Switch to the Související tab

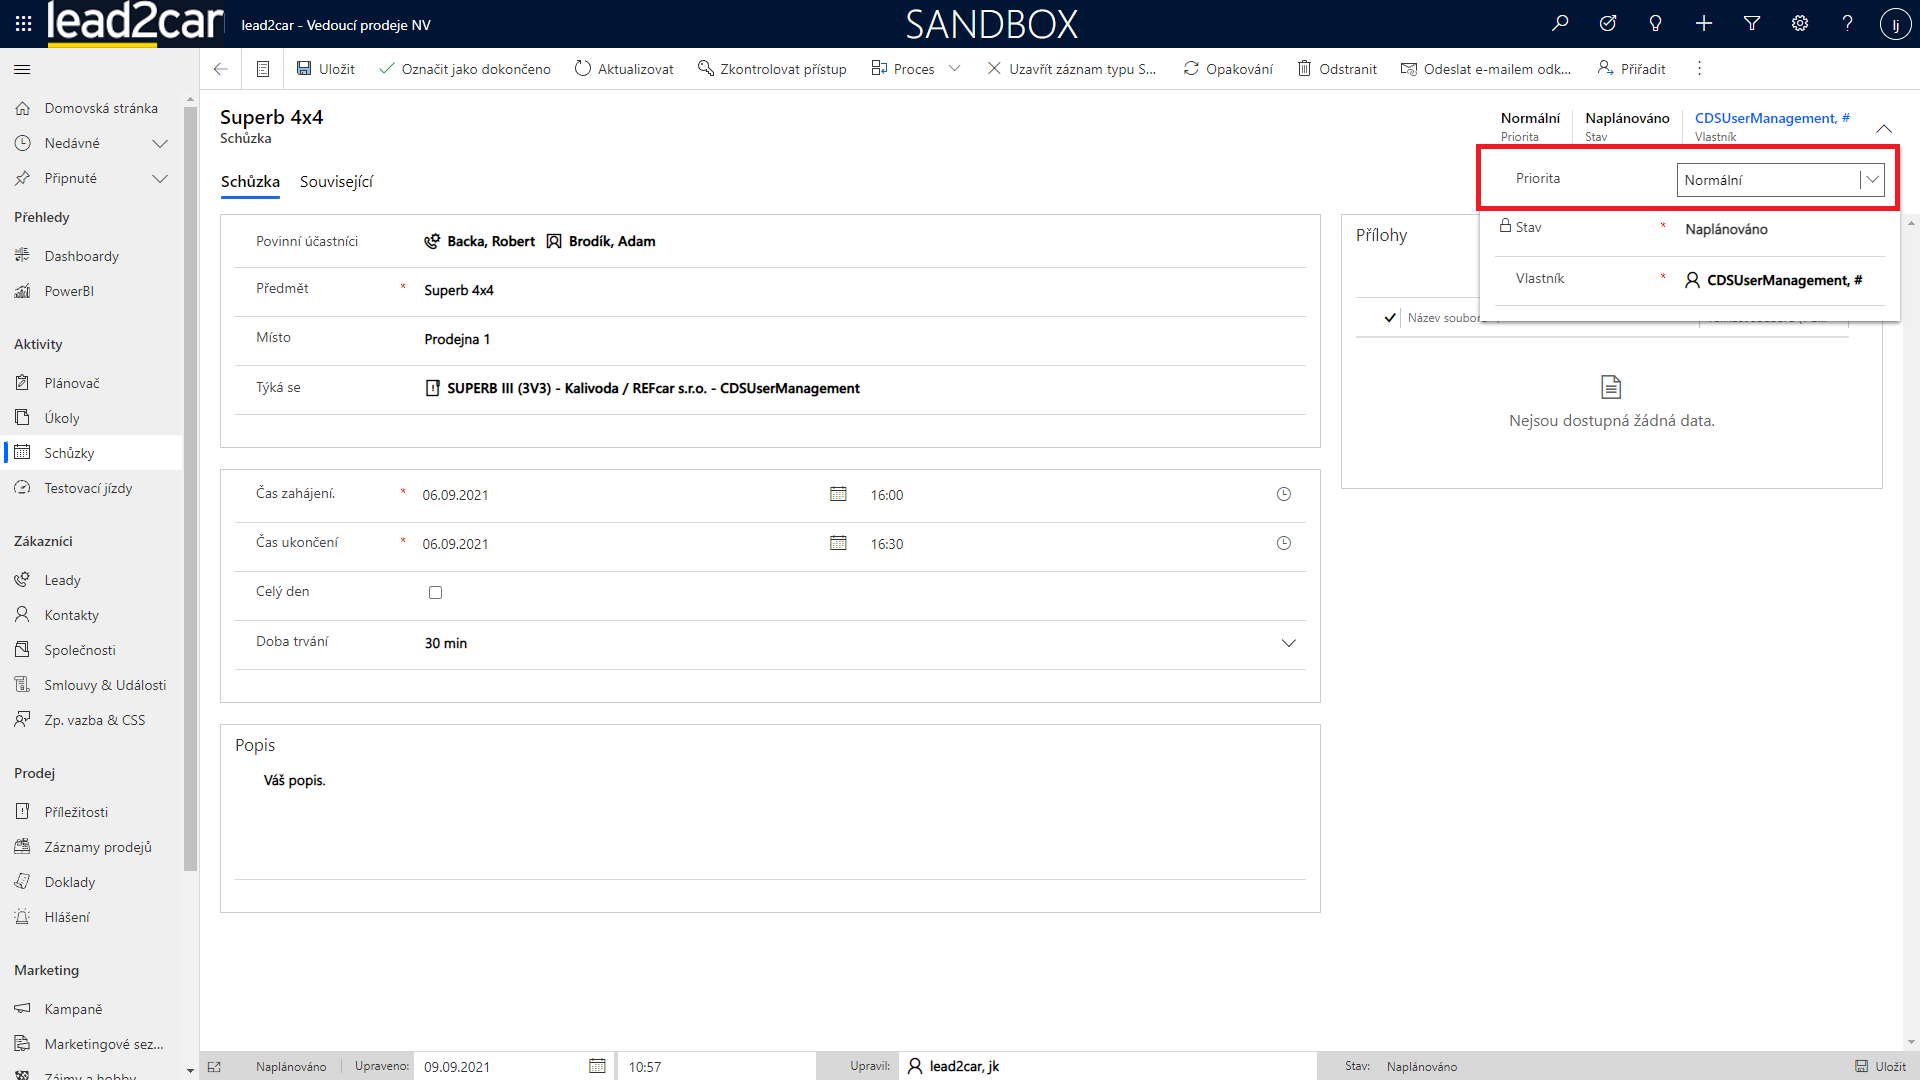[x=336, y=182]
